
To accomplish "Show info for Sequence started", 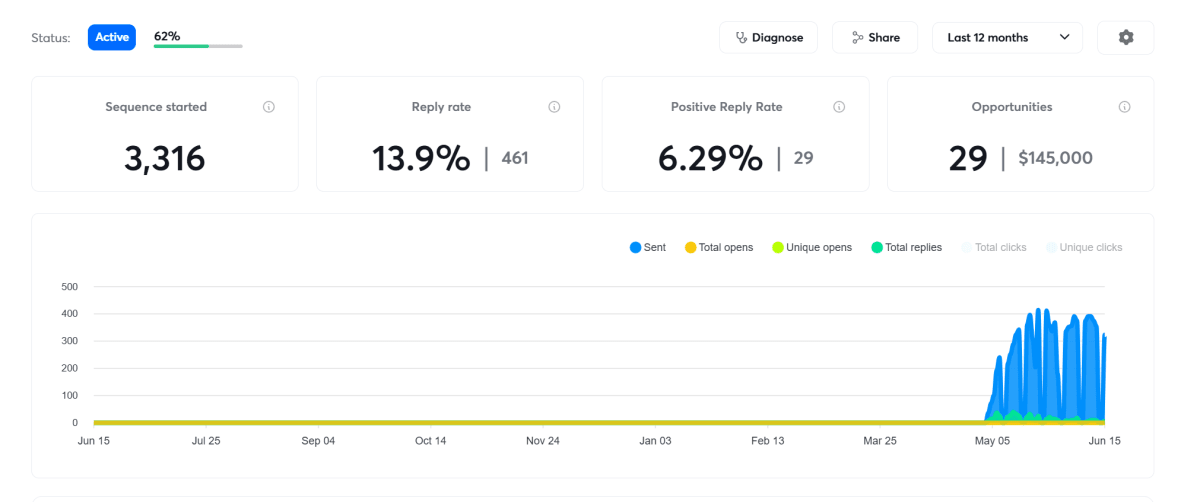I will (x=269, y=107).
